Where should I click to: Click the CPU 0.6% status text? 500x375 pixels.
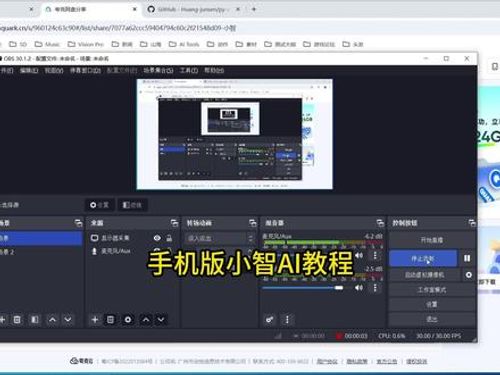coord(392,336)
